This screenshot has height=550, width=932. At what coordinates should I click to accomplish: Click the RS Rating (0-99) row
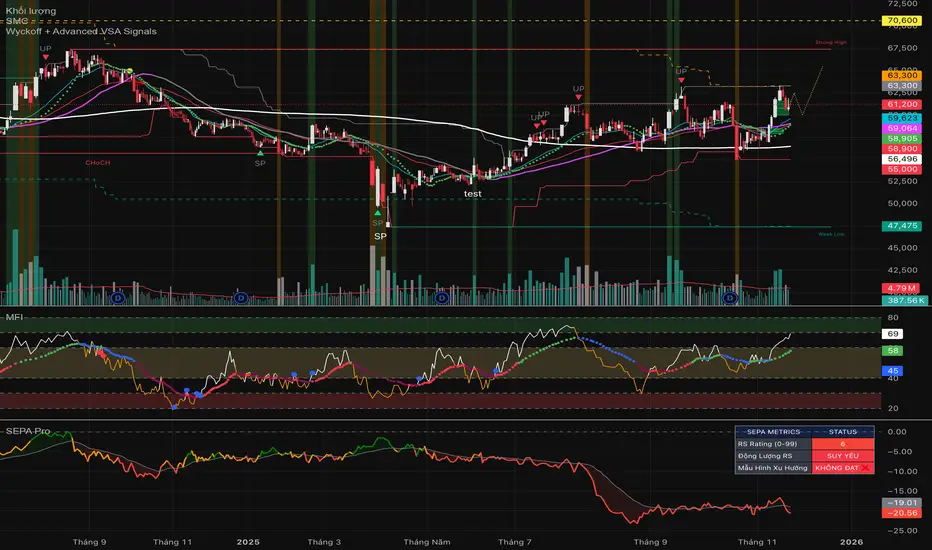pos(805,444)
